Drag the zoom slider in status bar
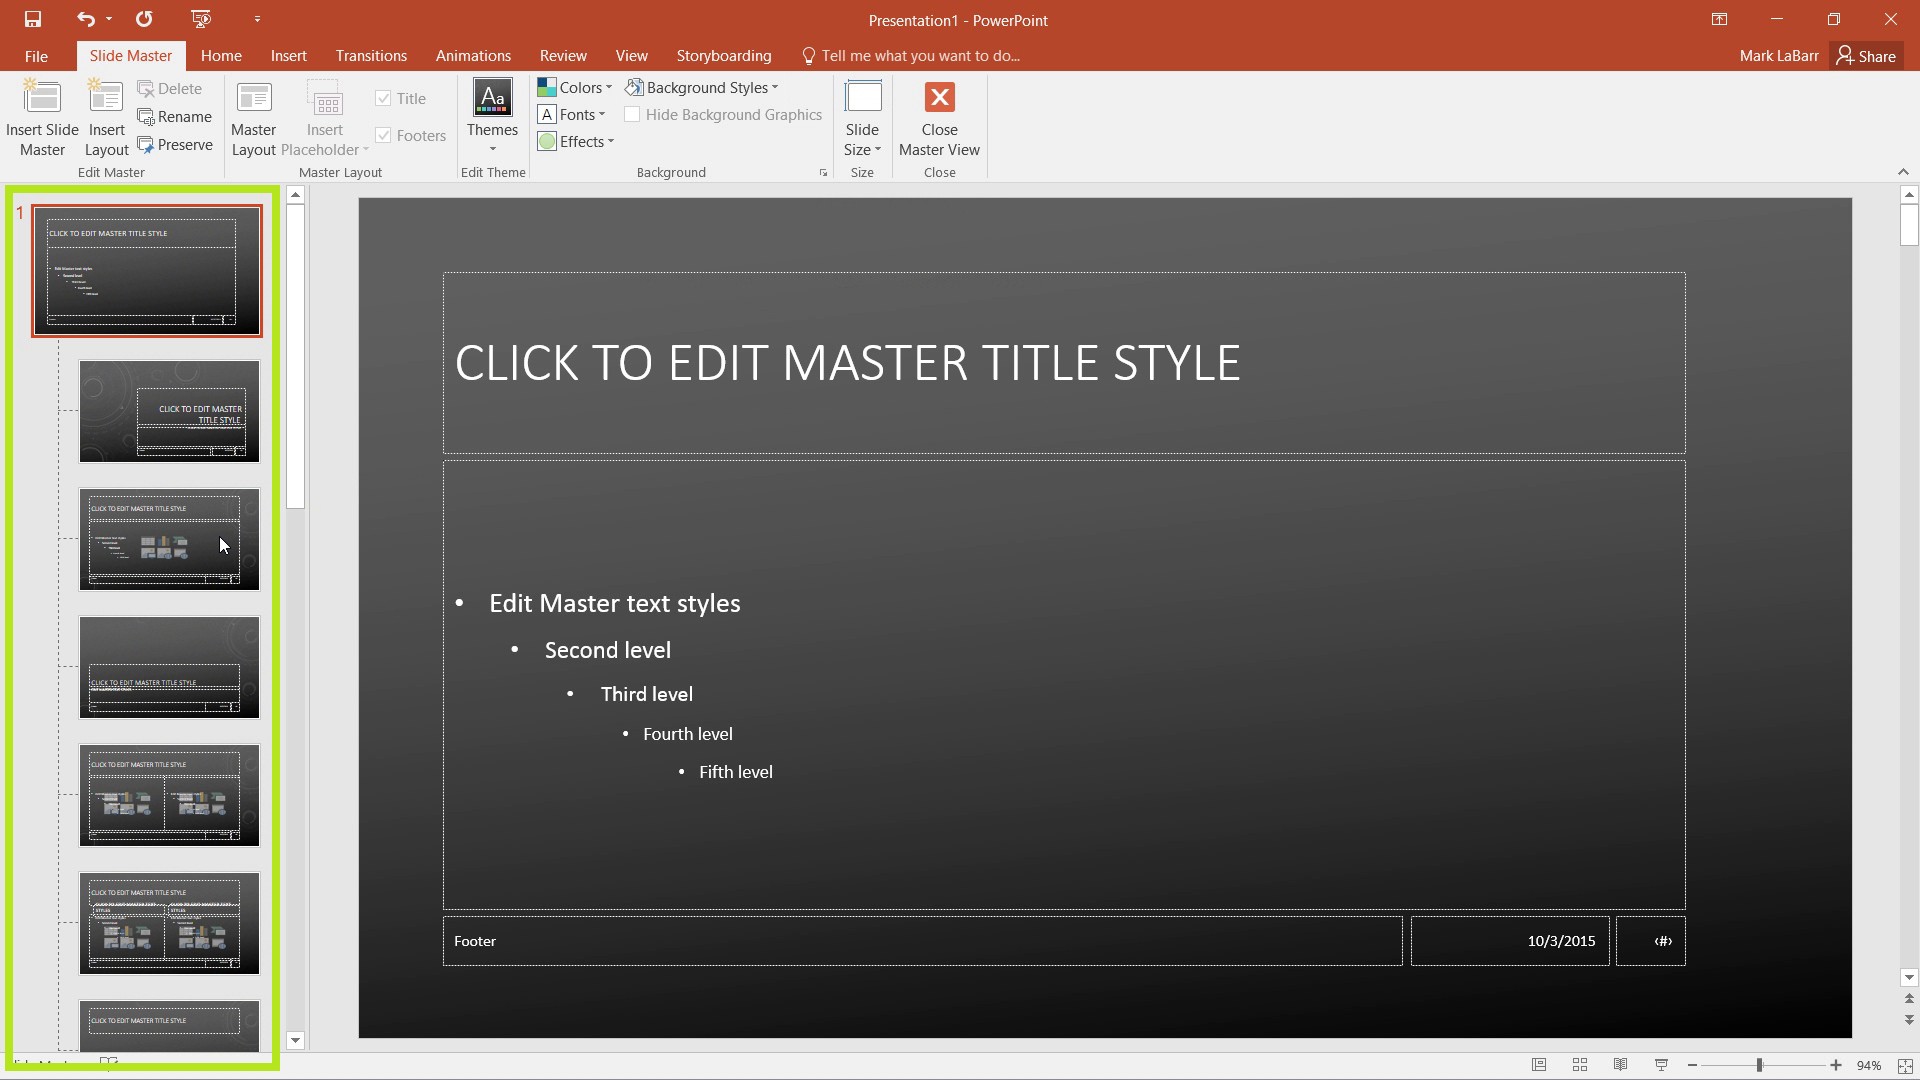The height and width of the screenshot is (1080, 1920). (1759, 1064)
